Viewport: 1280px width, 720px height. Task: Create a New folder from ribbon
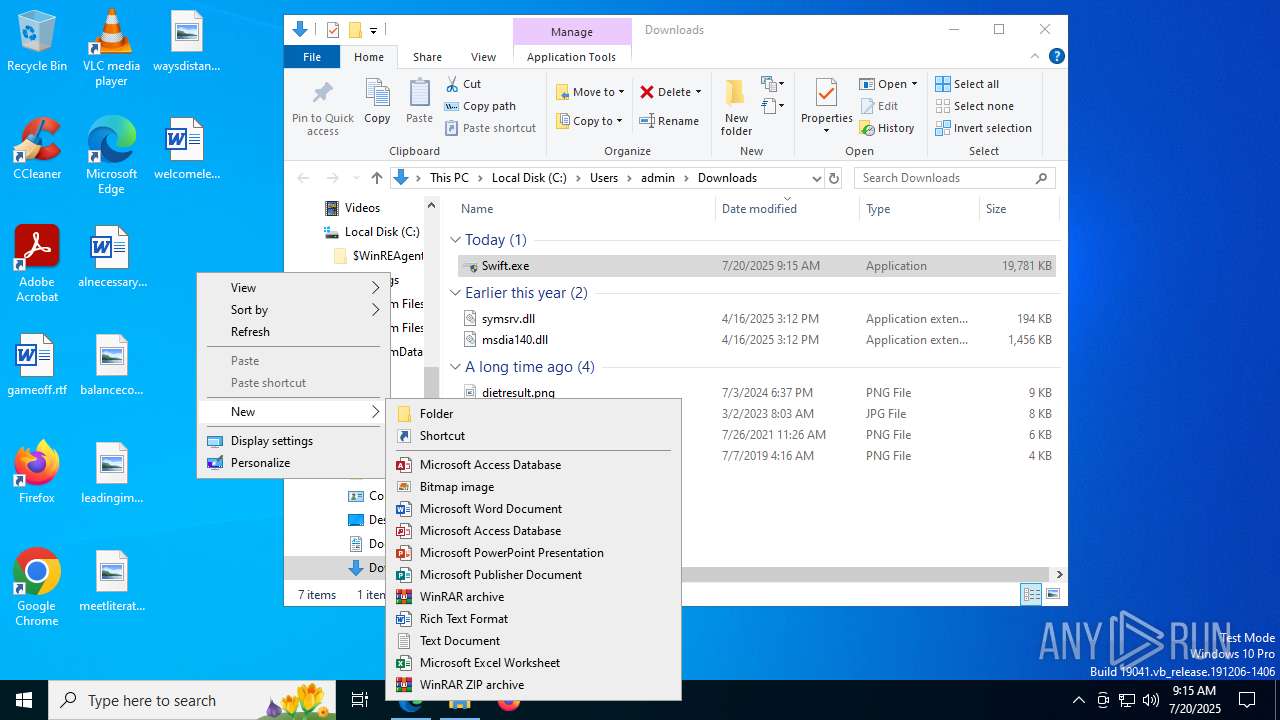click(x=736, y=108)
